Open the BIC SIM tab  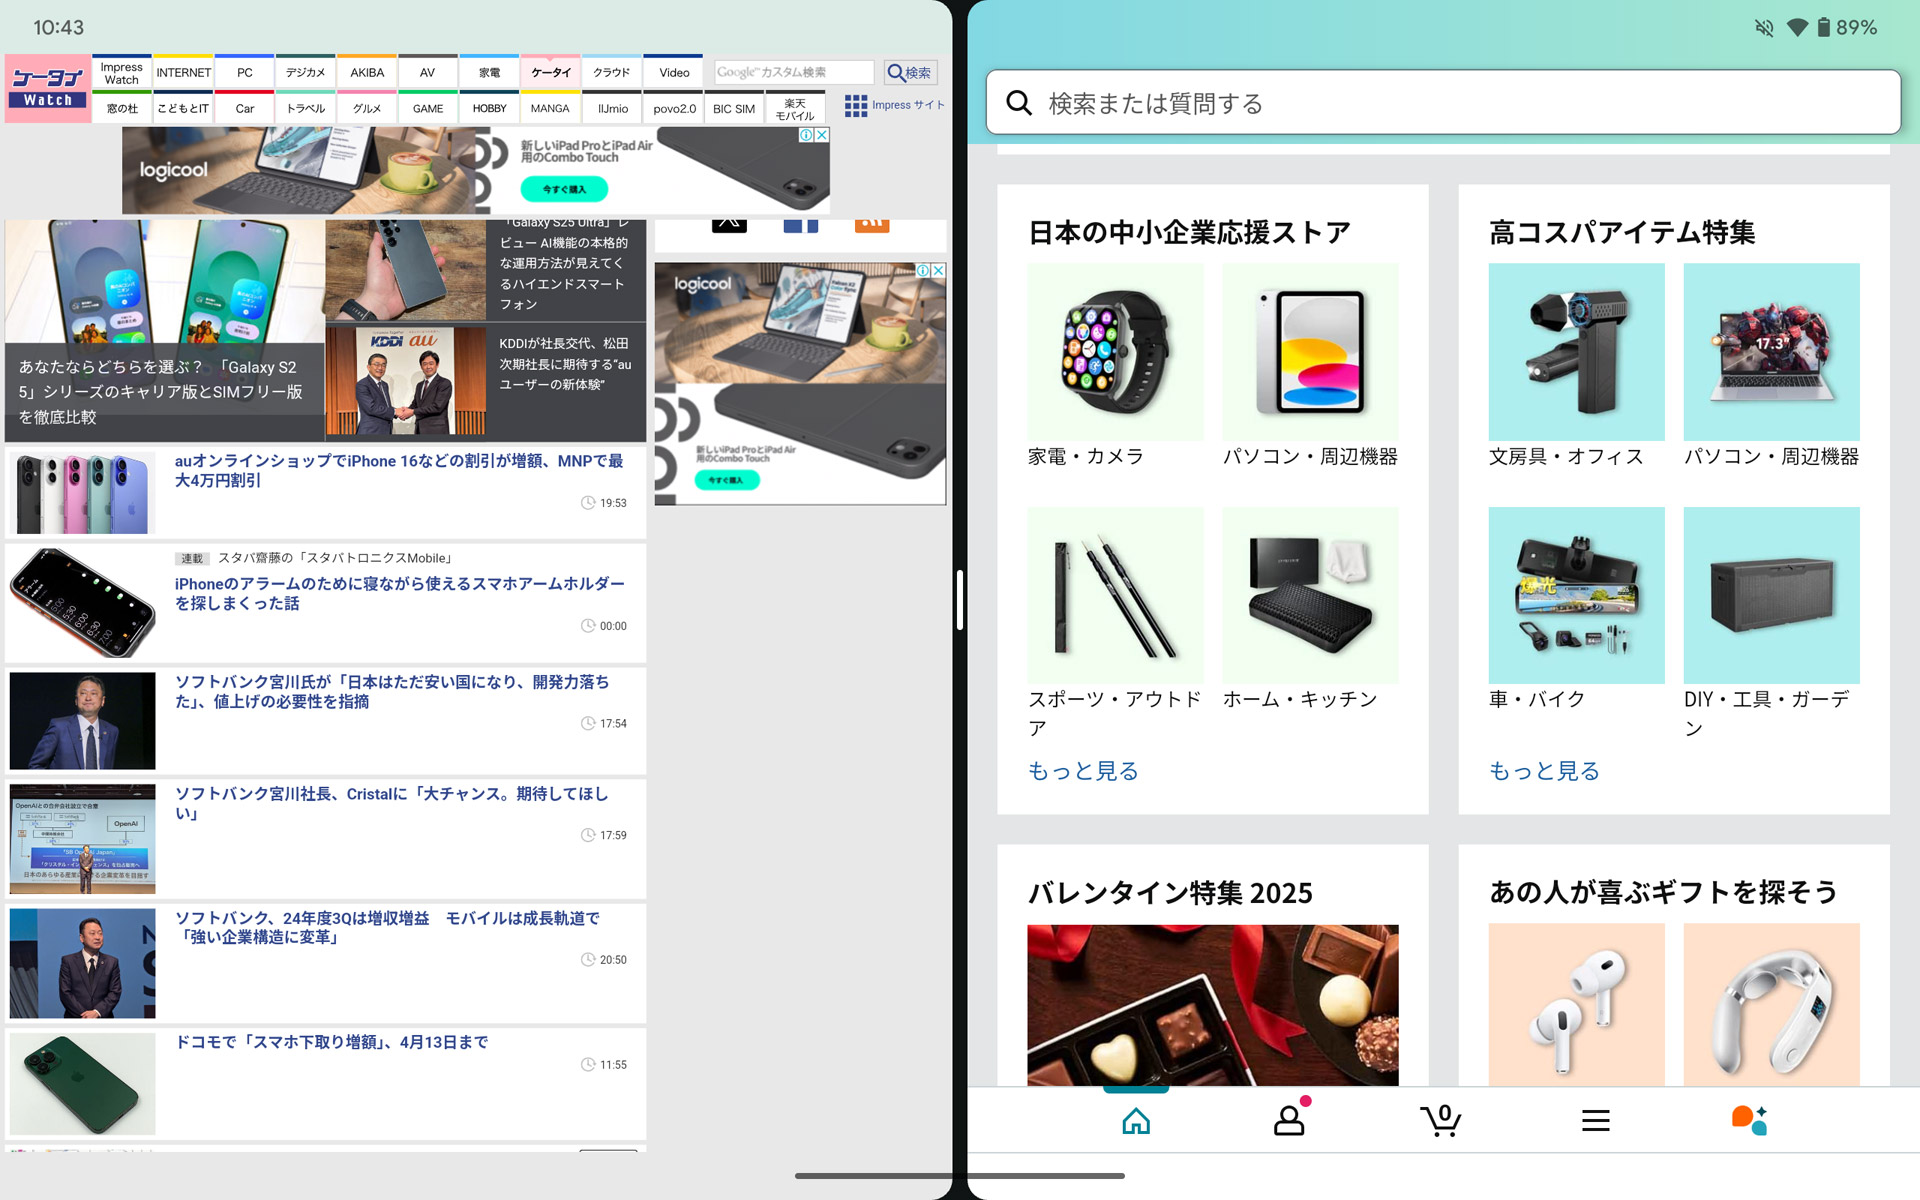734,108
